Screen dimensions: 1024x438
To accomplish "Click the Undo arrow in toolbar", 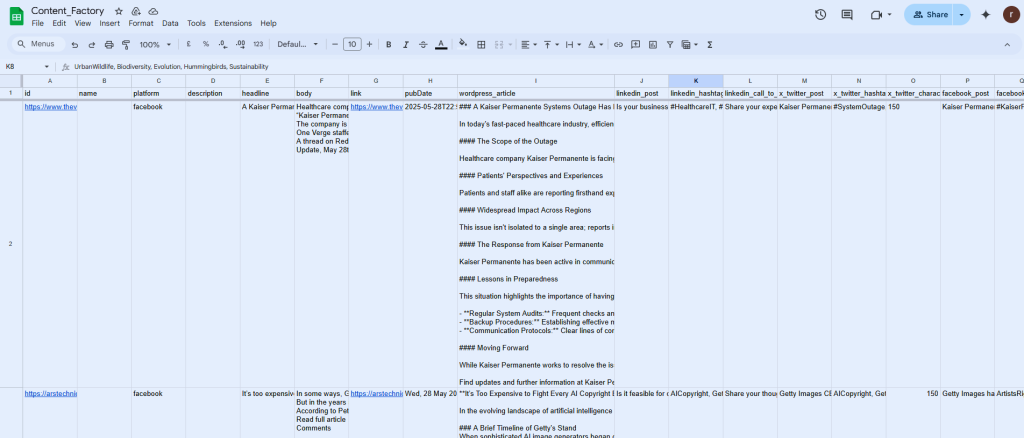I will click(x=75, y=44).
